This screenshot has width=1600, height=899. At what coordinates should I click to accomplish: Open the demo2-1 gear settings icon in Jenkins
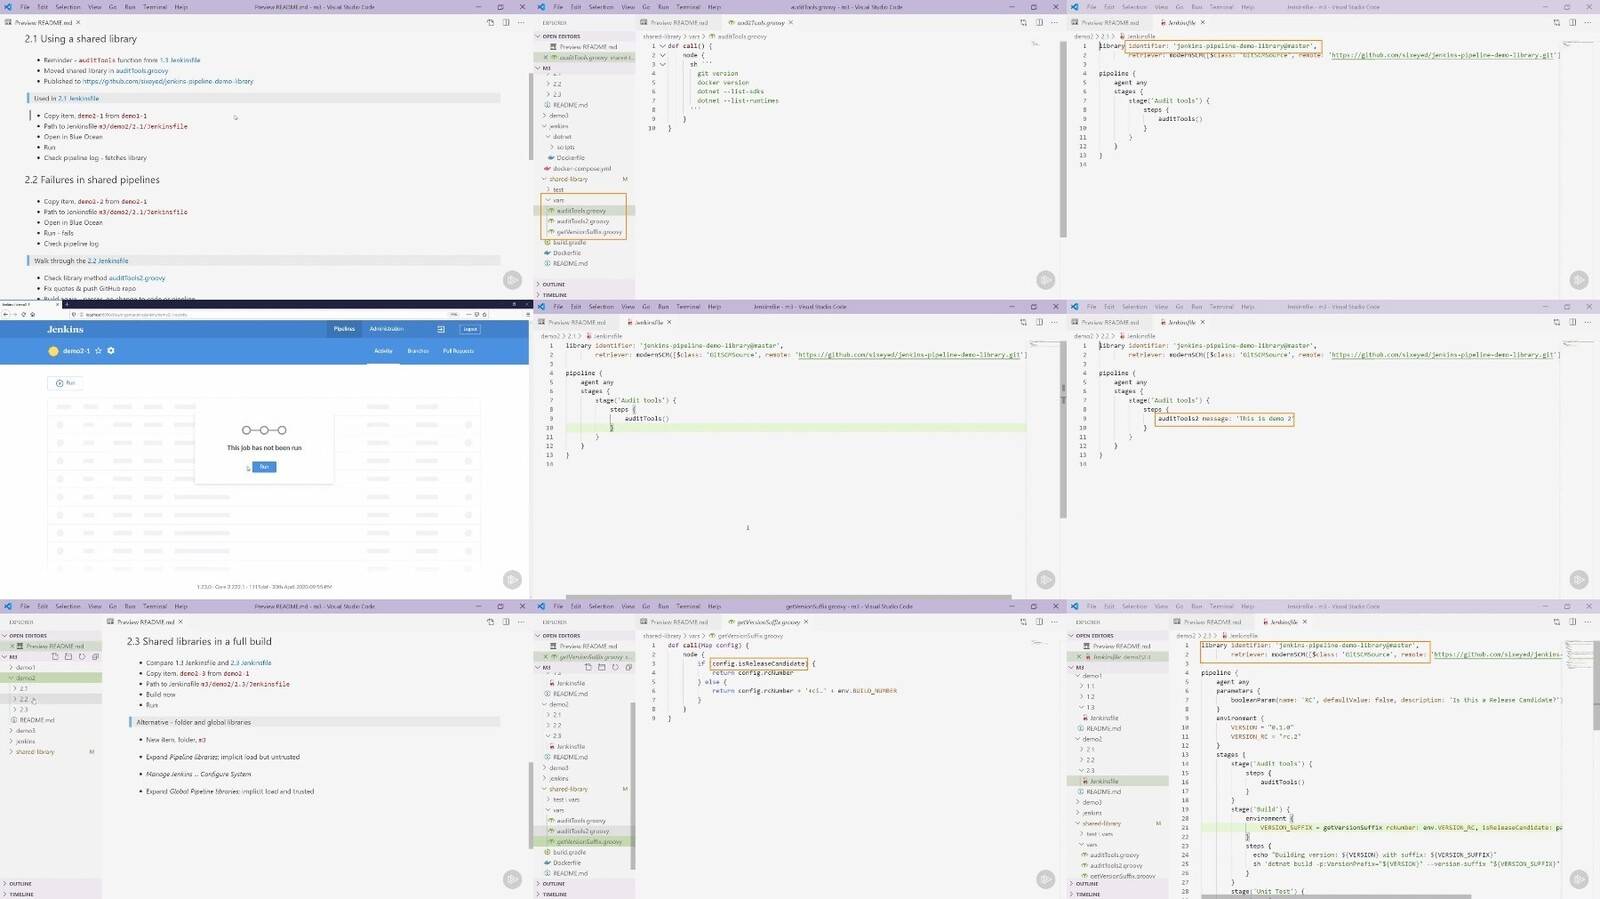(x=111, y=351)
